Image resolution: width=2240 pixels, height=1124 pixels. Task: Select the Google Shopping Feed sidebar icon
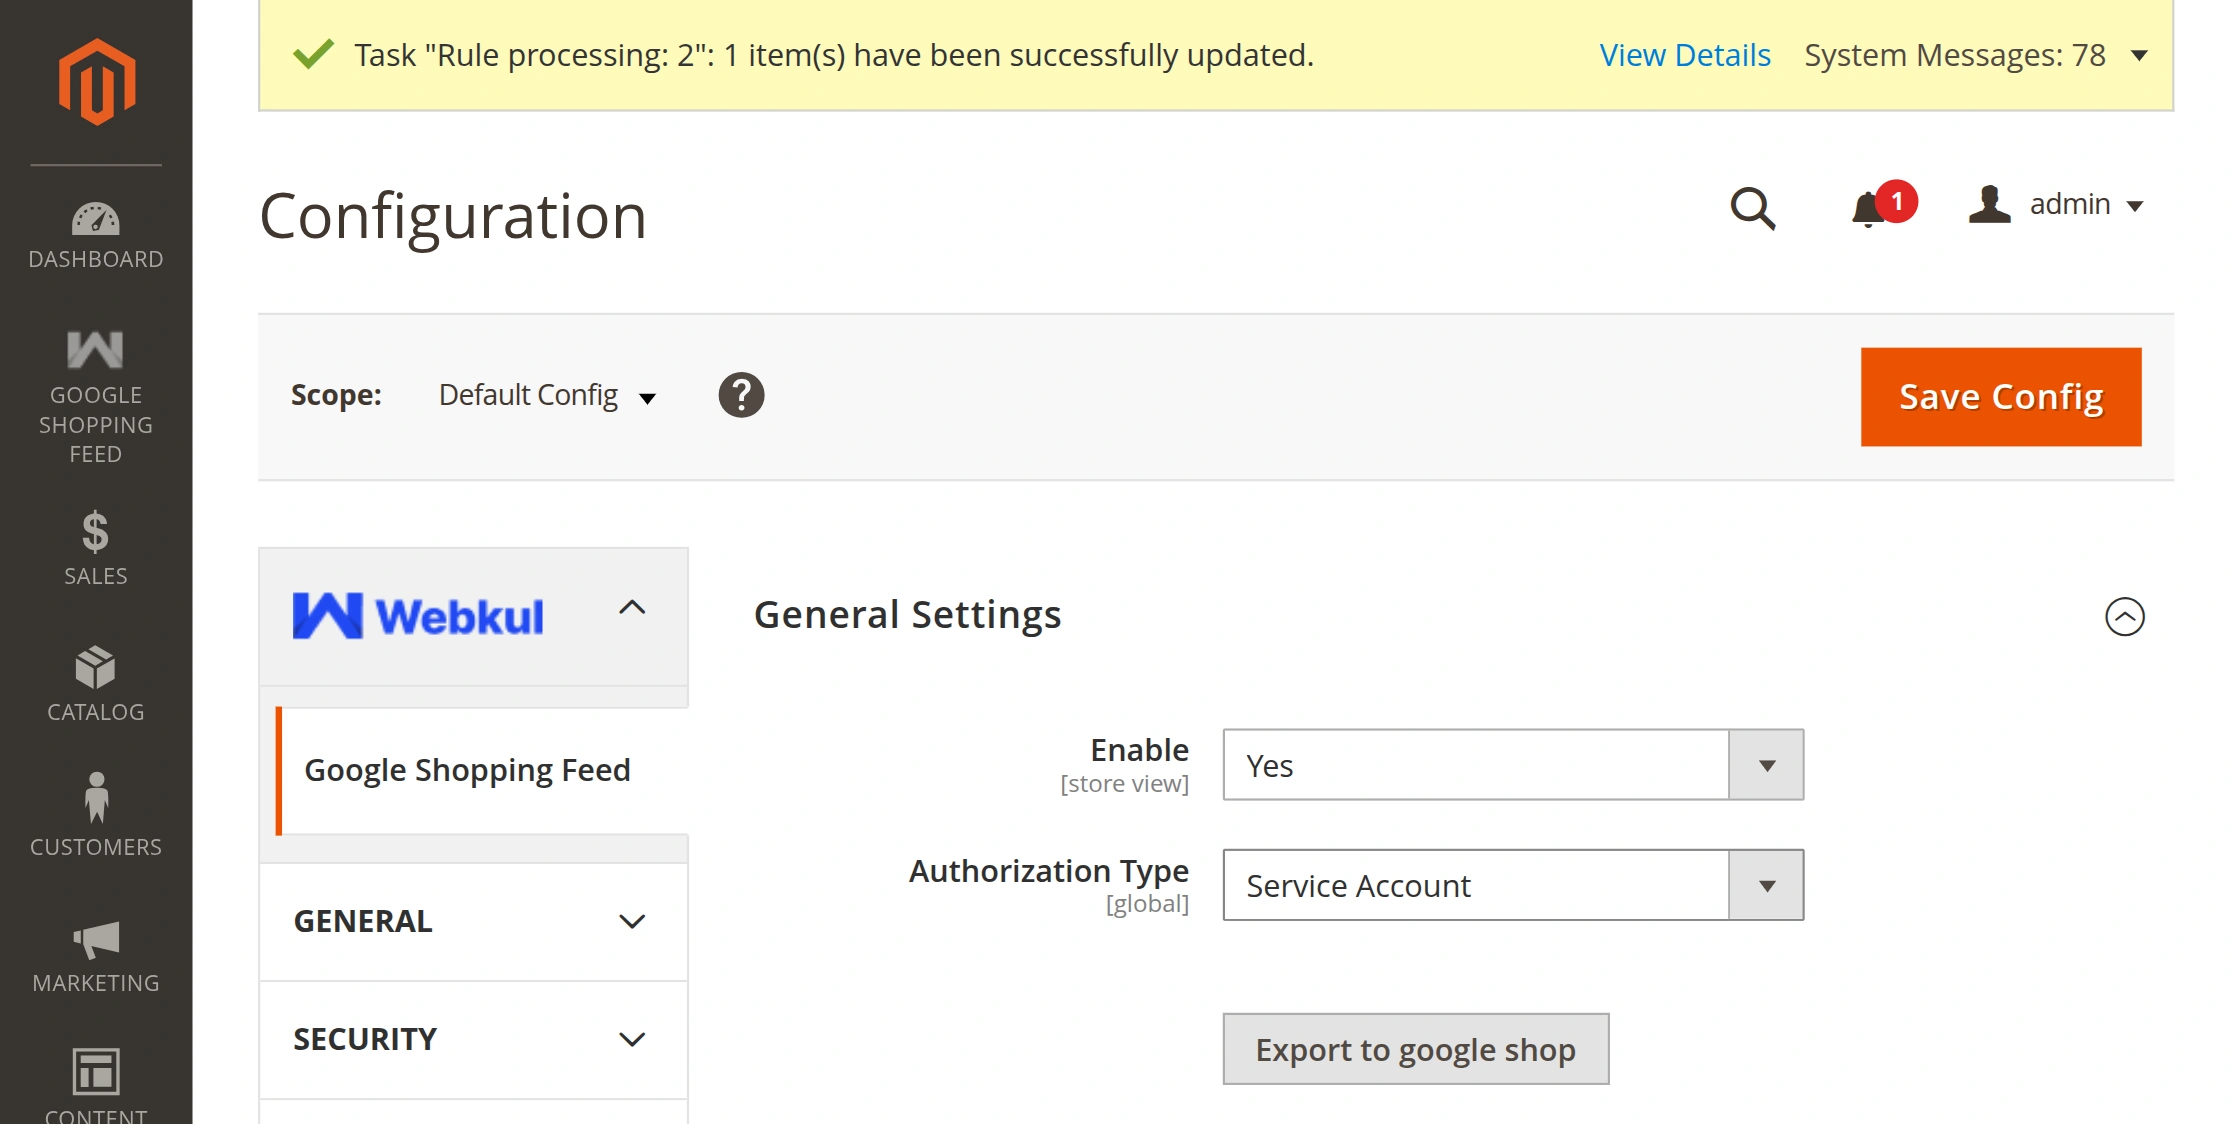click(x=95, y=350)
